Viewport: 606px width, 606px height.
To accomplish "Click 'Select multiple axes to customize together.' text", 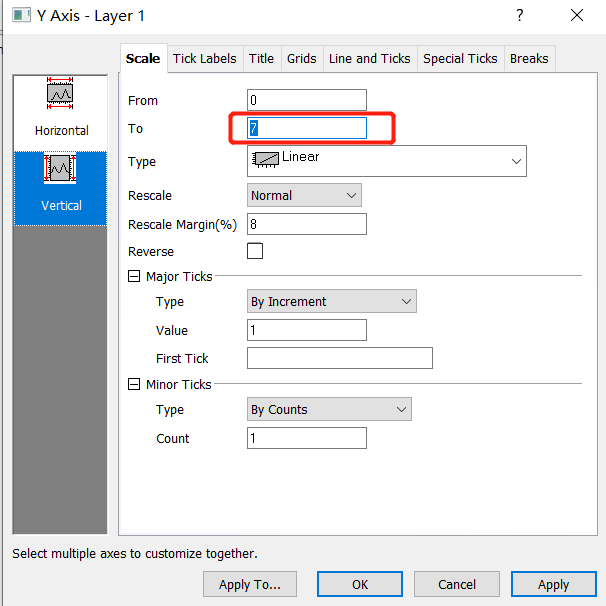I will [x=134, y=553].
